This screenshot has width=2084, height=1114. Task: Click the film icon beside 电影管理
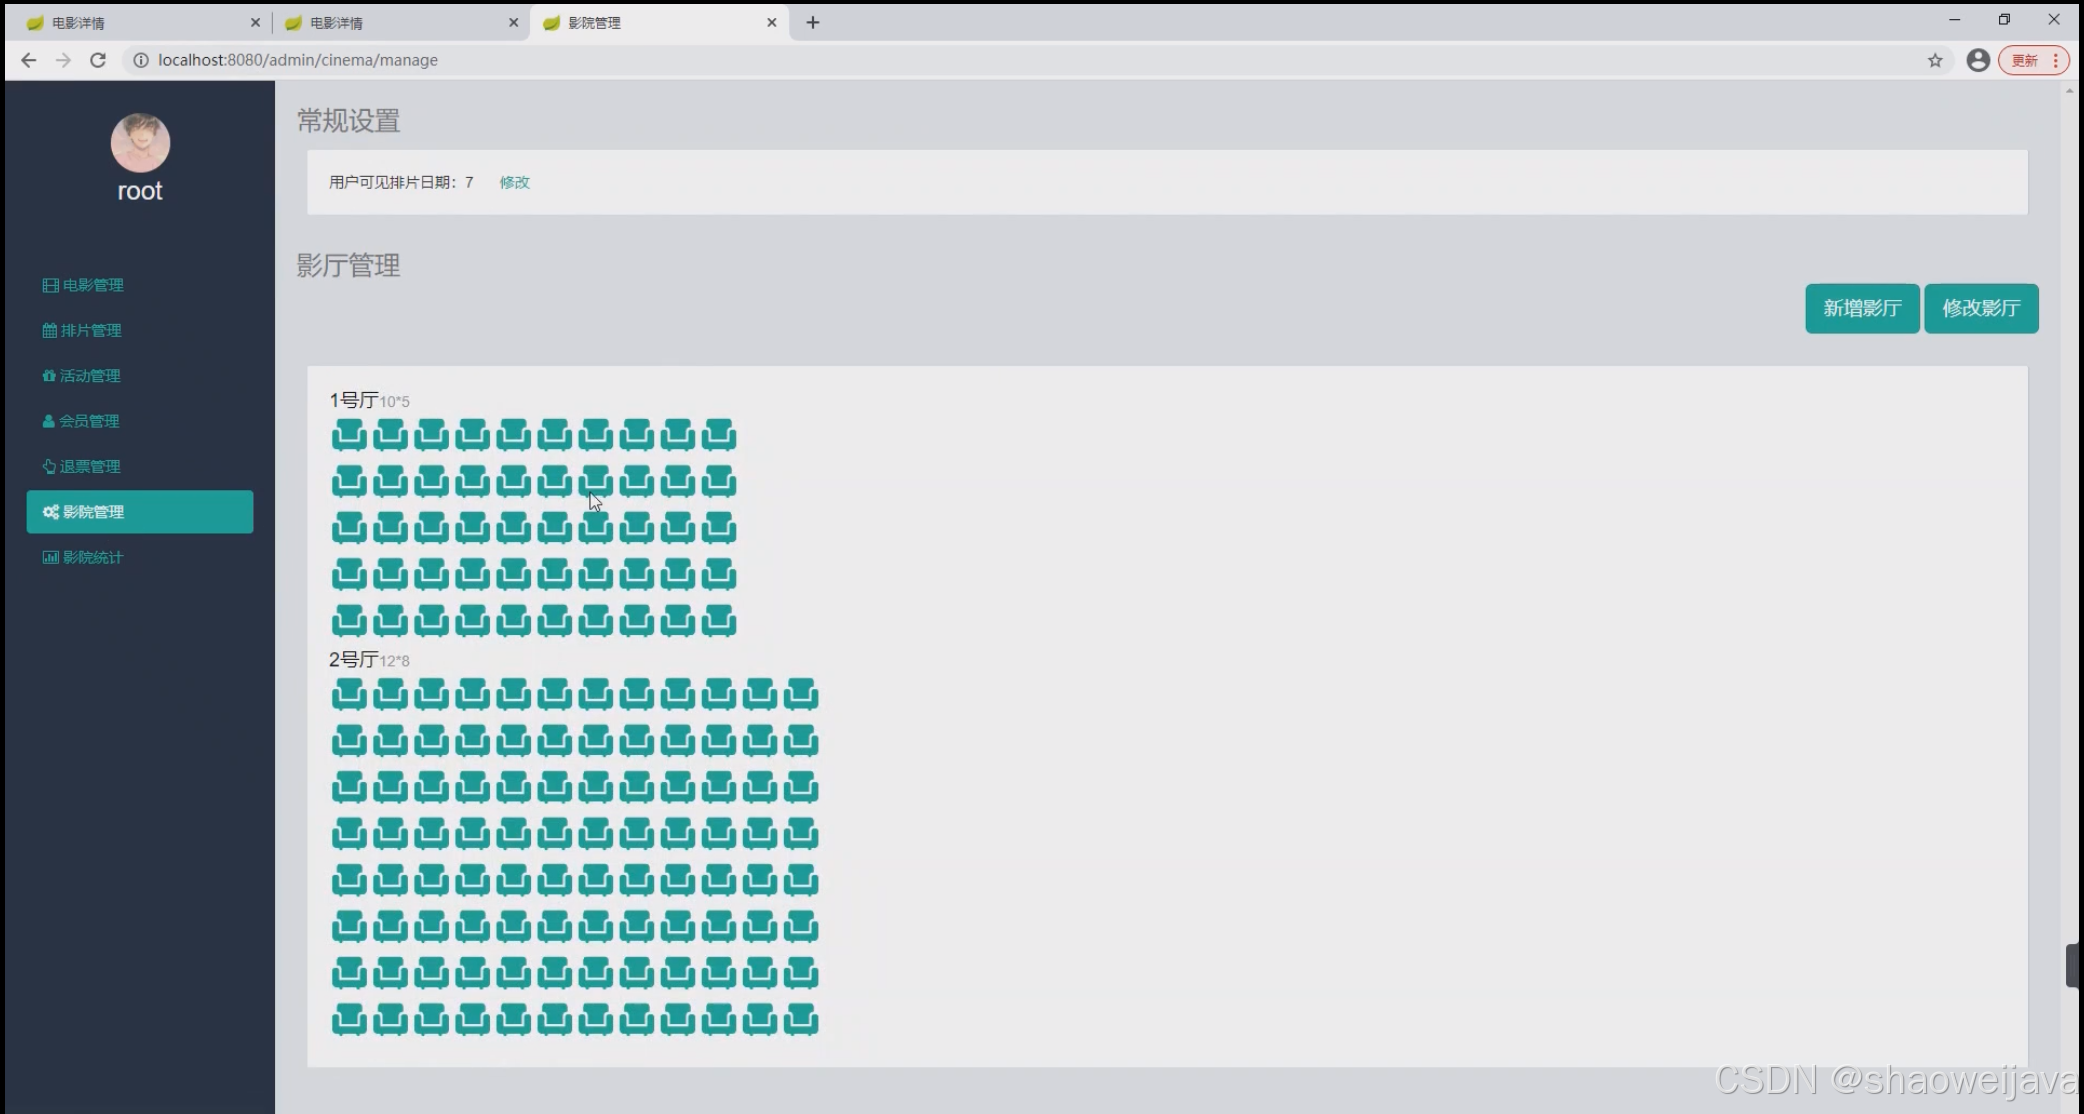pyautogui.click(x=50, y=285)
